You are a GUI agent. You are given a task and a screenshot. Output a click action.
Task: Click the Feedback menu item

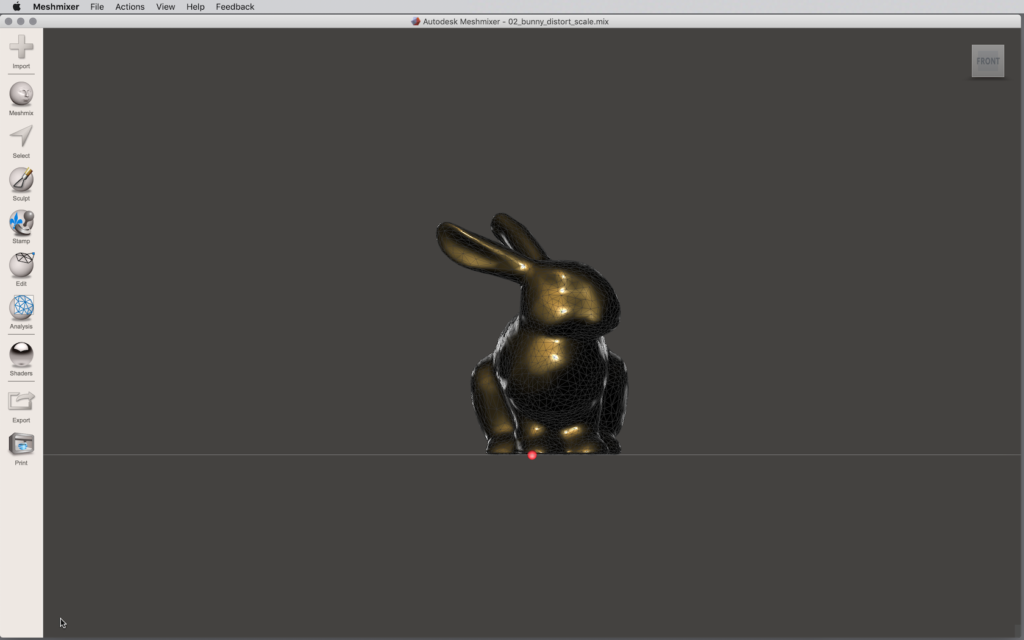(x=235, y=7)
